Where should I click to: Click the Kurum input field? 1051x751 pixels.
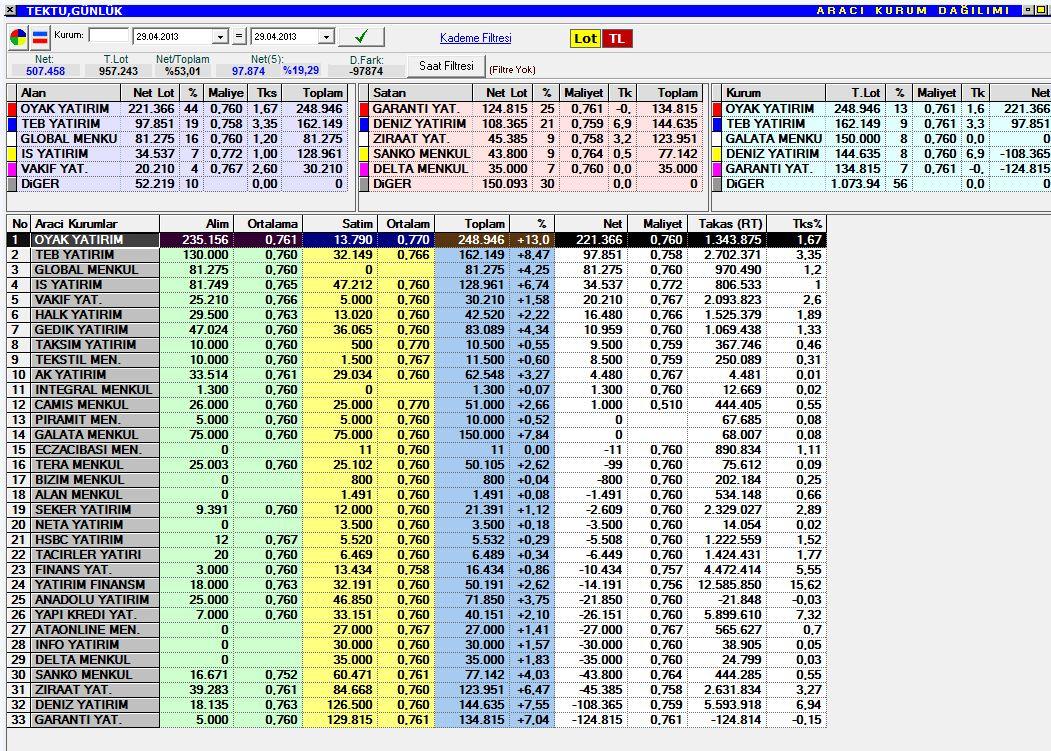point(109,36)
